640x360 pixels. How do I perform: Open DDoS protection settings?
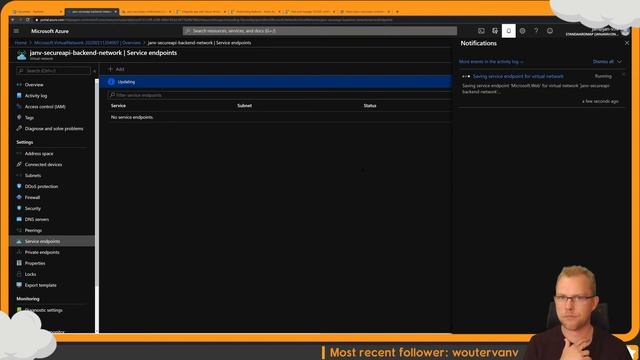41,187
